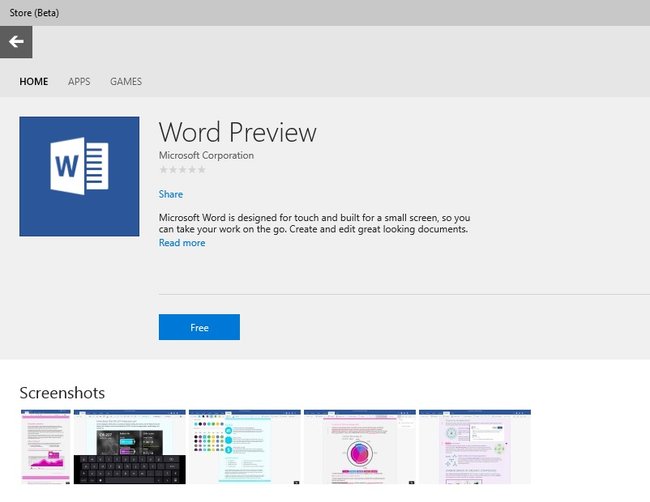
Task: Click the Word Preview title
Action: (238, 133)
